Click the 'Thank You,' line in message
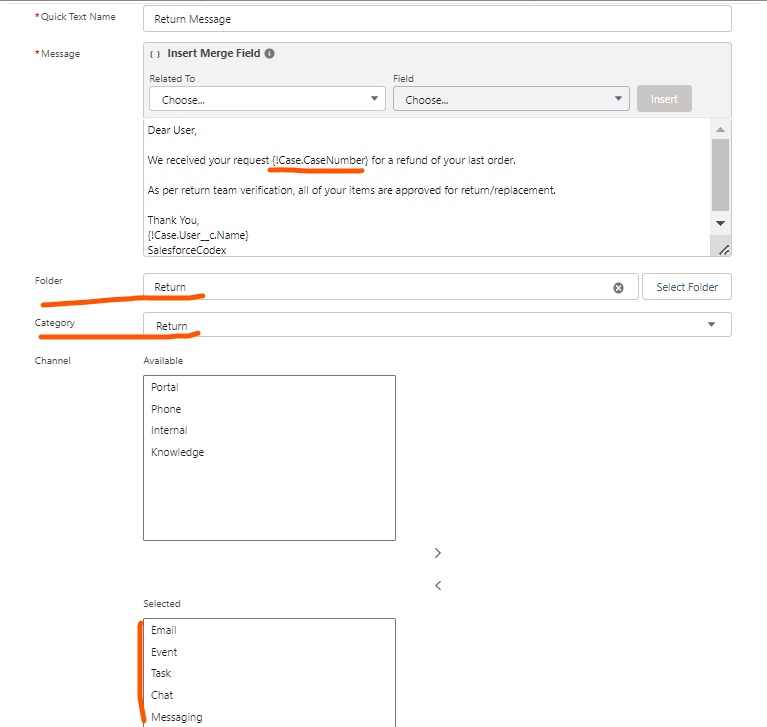Image resolution: width=767 pixels, height=727 pixels. (x=174, y=220)
